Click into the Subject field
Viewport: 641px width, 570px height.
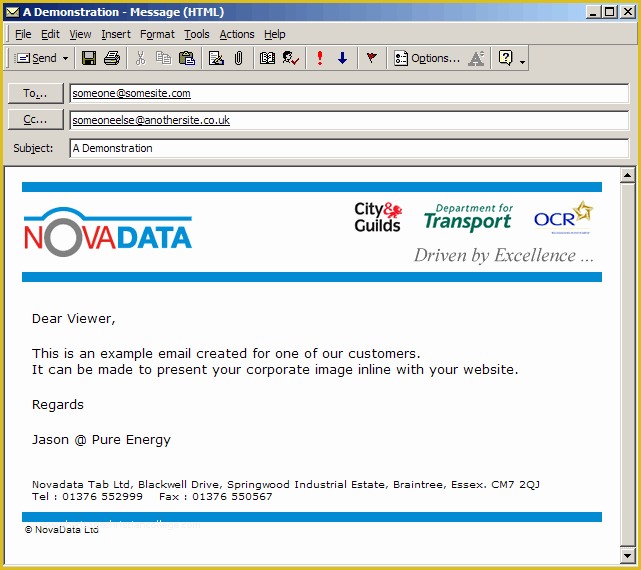coord(349,148)
